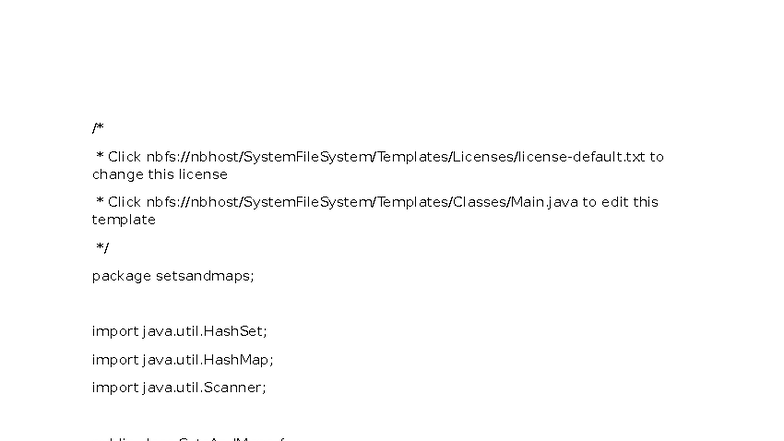Click 'HashMap' in the import statement
Image resolution: width=784 pixels, height=441 pixels.
click(238, 359)
